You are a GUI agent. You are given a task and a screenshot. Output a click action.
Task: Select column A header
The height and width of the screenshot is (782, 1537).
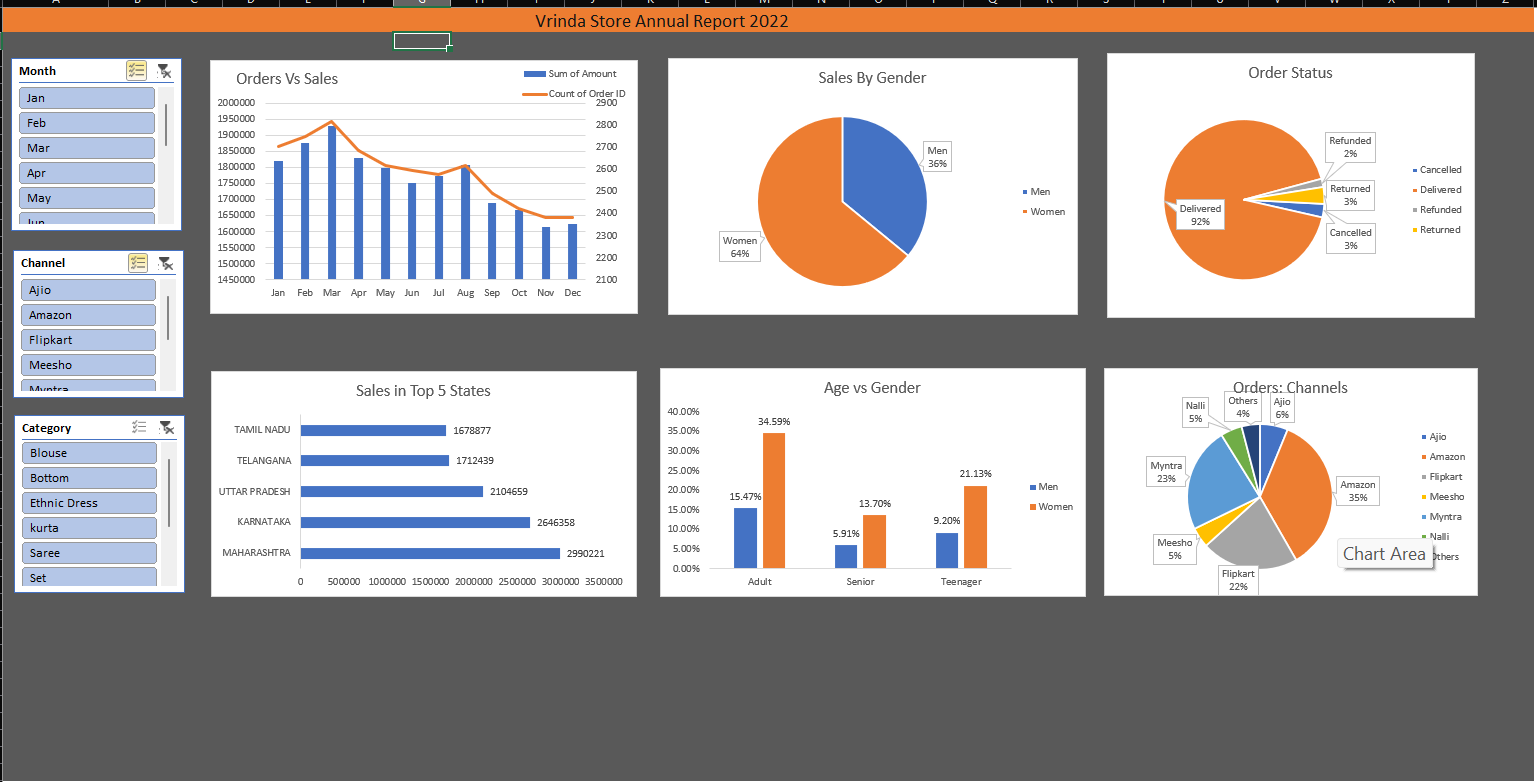point(56,3)
